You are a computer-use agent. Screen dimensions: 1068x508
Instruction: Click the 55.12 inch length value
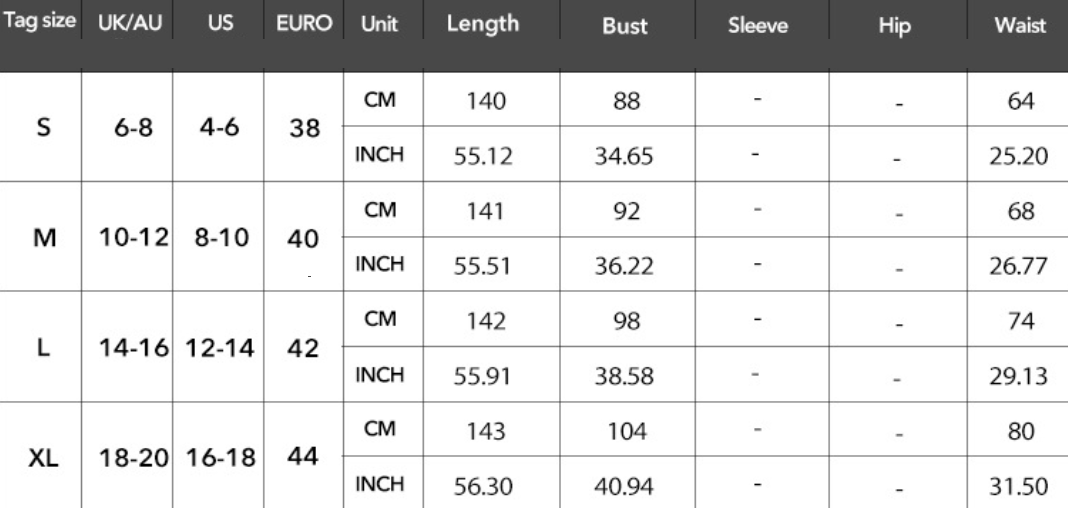coord(484,157)
